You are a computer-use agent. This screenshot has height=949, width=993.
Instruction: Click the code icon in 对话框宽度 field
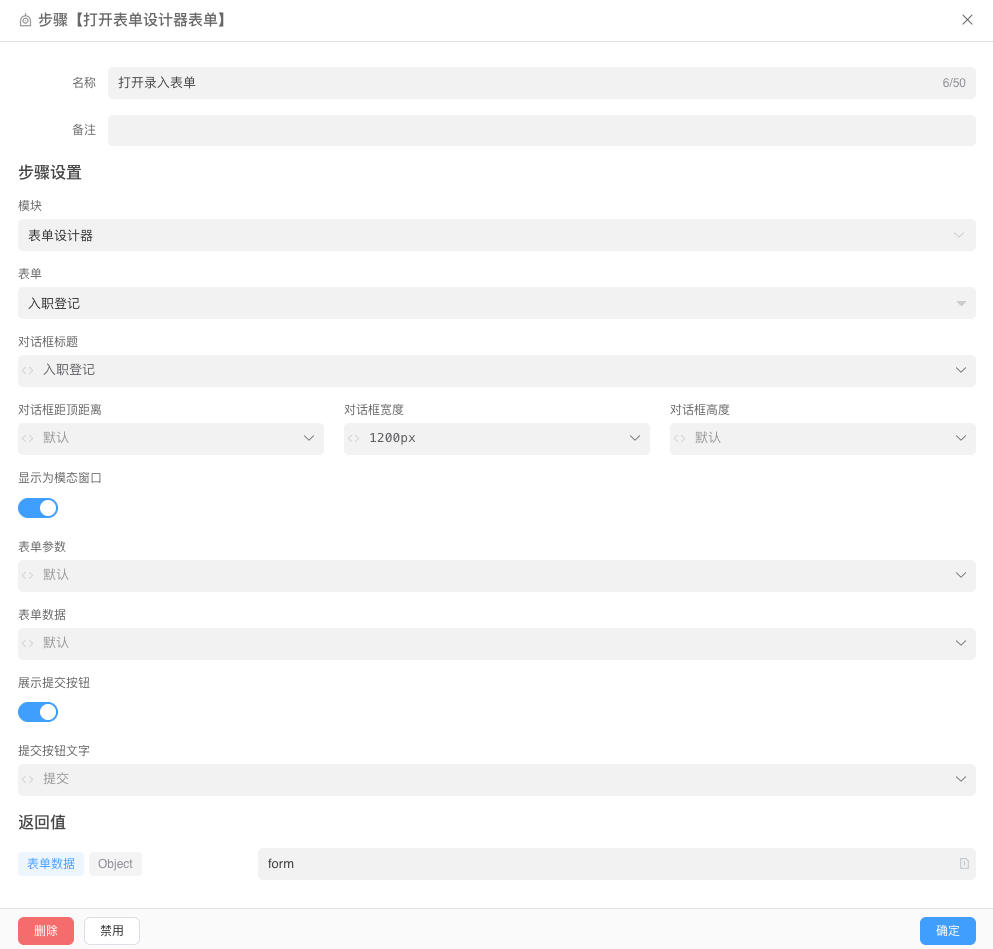click(x=354, y=438)
